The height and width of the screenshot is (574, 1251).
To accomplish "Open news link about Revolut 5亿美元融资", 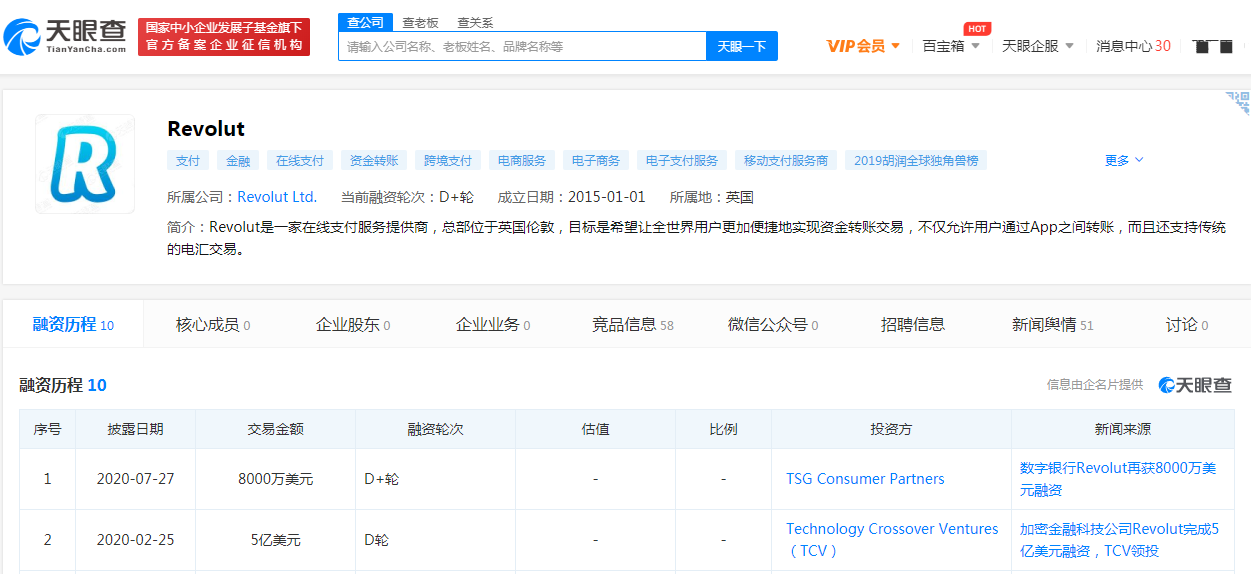I will pyautogui.click(x=1119, y=540).
